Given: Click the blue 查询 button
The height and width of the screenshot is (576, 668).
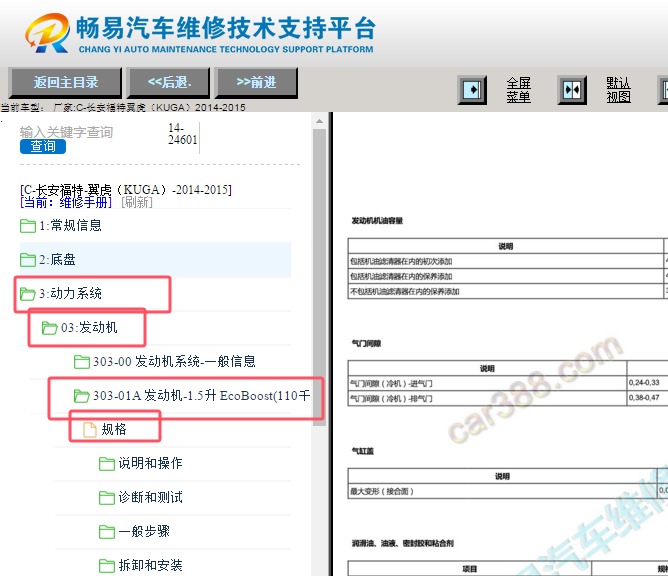Looking at the screenshot, I should [x=43, y=146].
